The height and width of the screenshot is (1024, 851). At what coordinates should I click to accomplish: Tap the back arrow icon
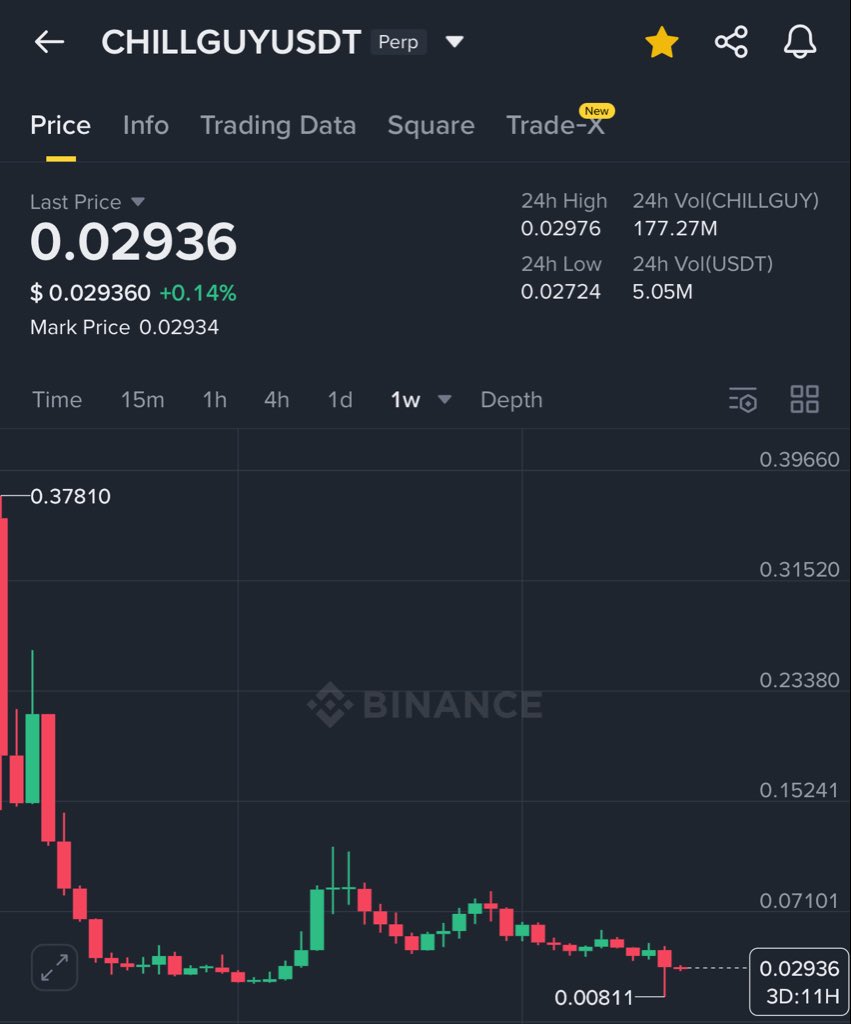pyautogui.click(x=49, y=42)
